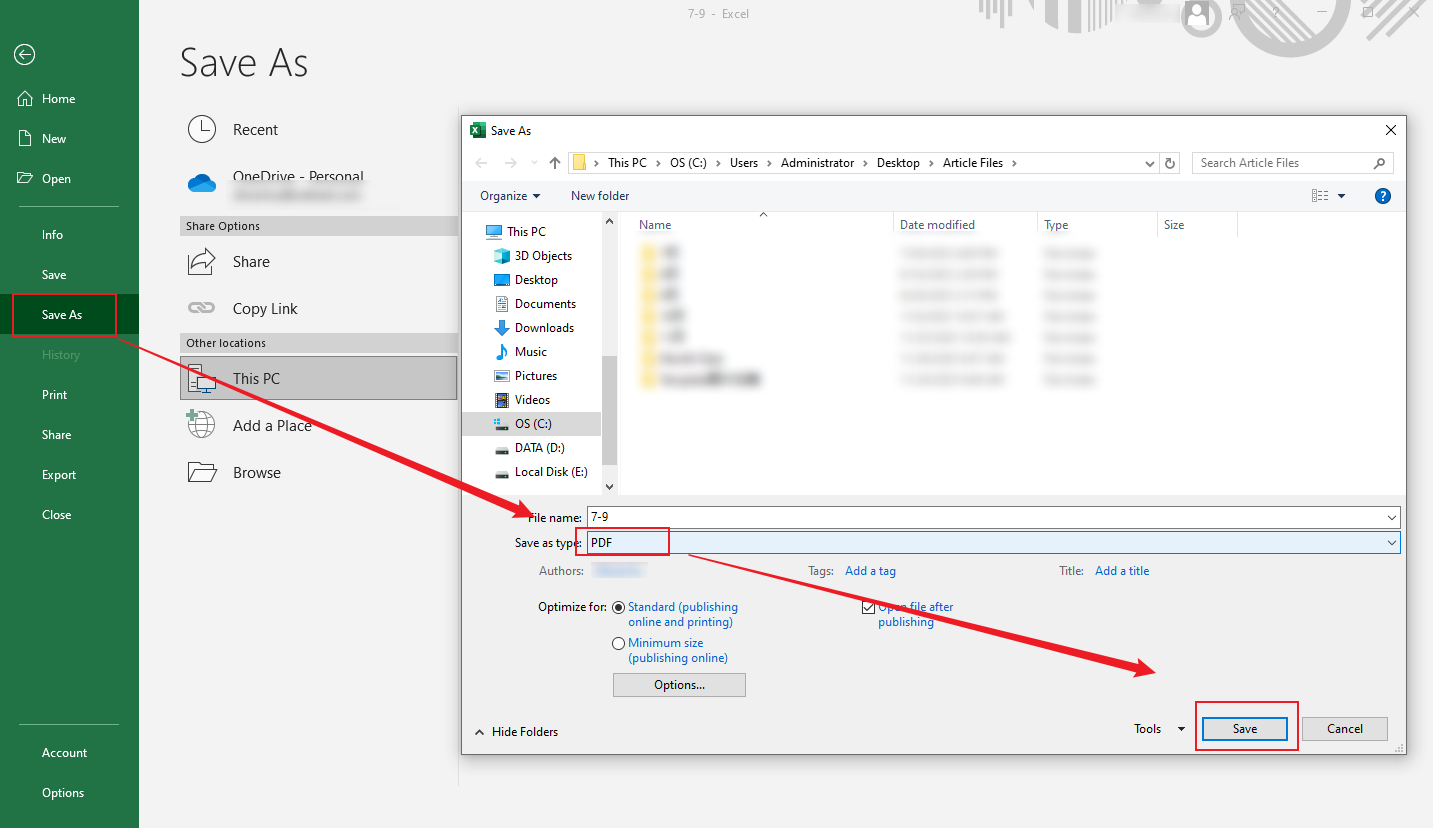The height and width of the screenshot is (828, 1433).
Task: Click the This PC computer icon
Action: [201, 378]
